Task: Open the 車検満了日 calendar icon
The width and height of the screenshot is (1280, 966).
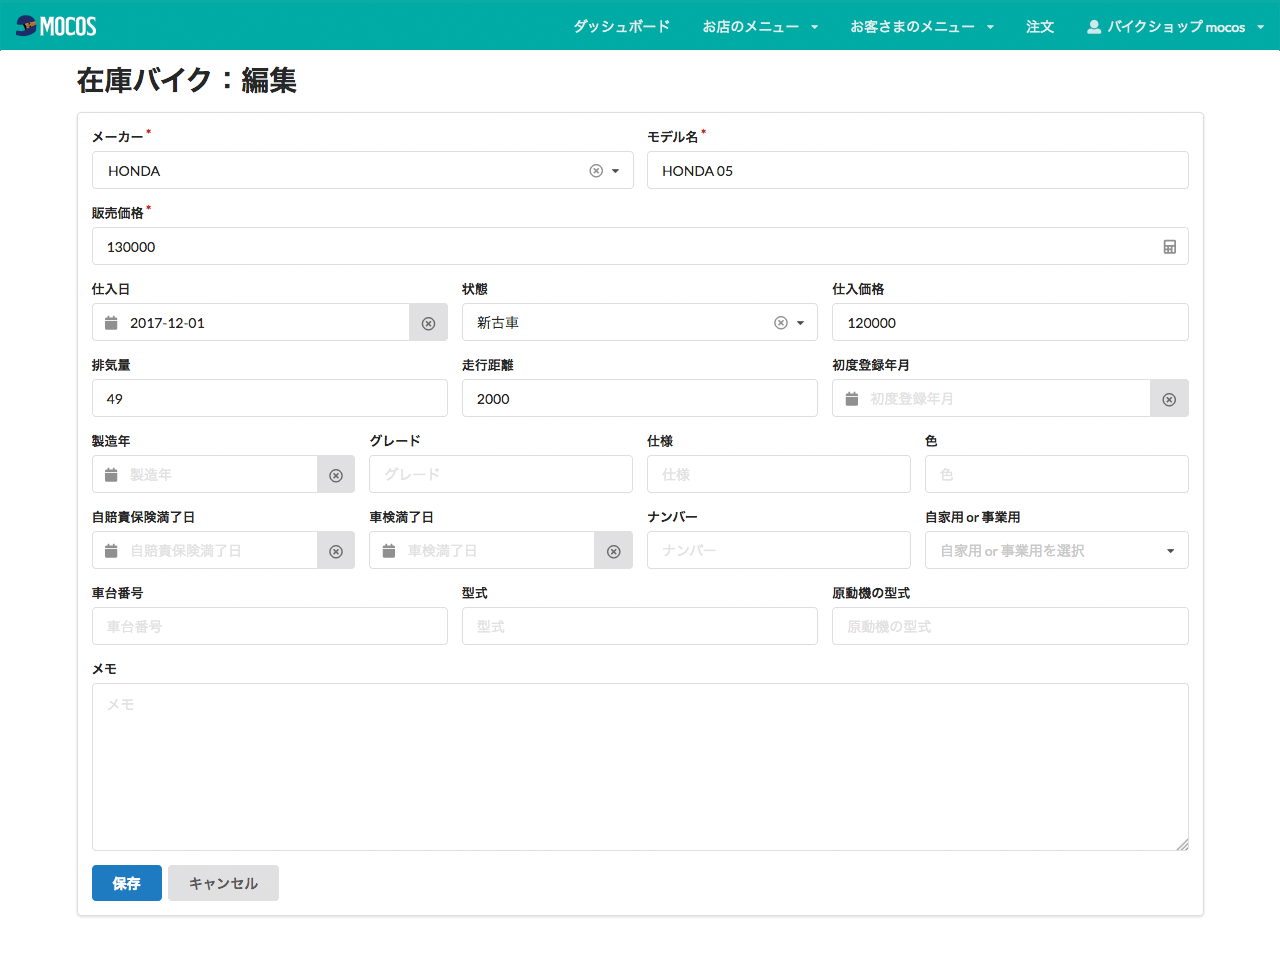Action: [389, 551]
